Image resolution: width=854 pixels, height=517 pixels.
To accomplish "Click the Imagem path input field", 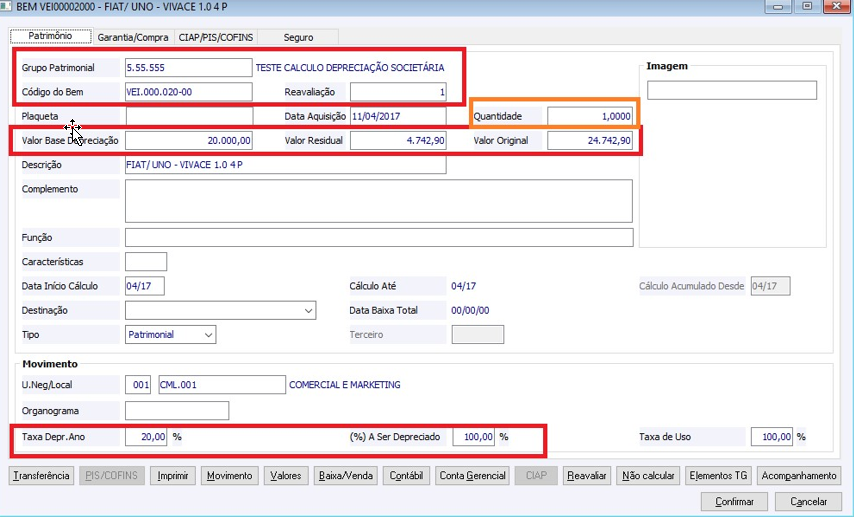I will (731, 90).
